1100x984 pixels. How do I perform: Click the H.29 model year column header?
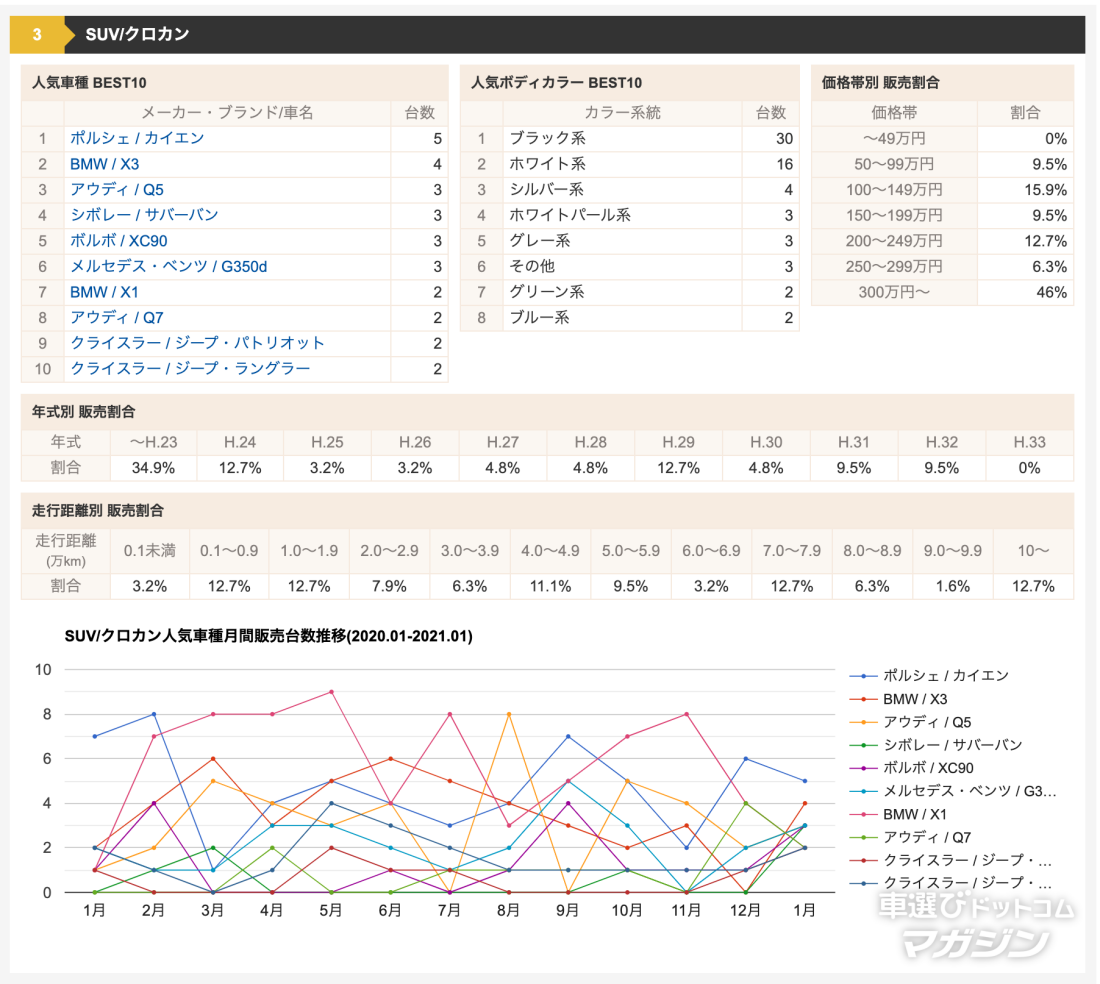678,443
